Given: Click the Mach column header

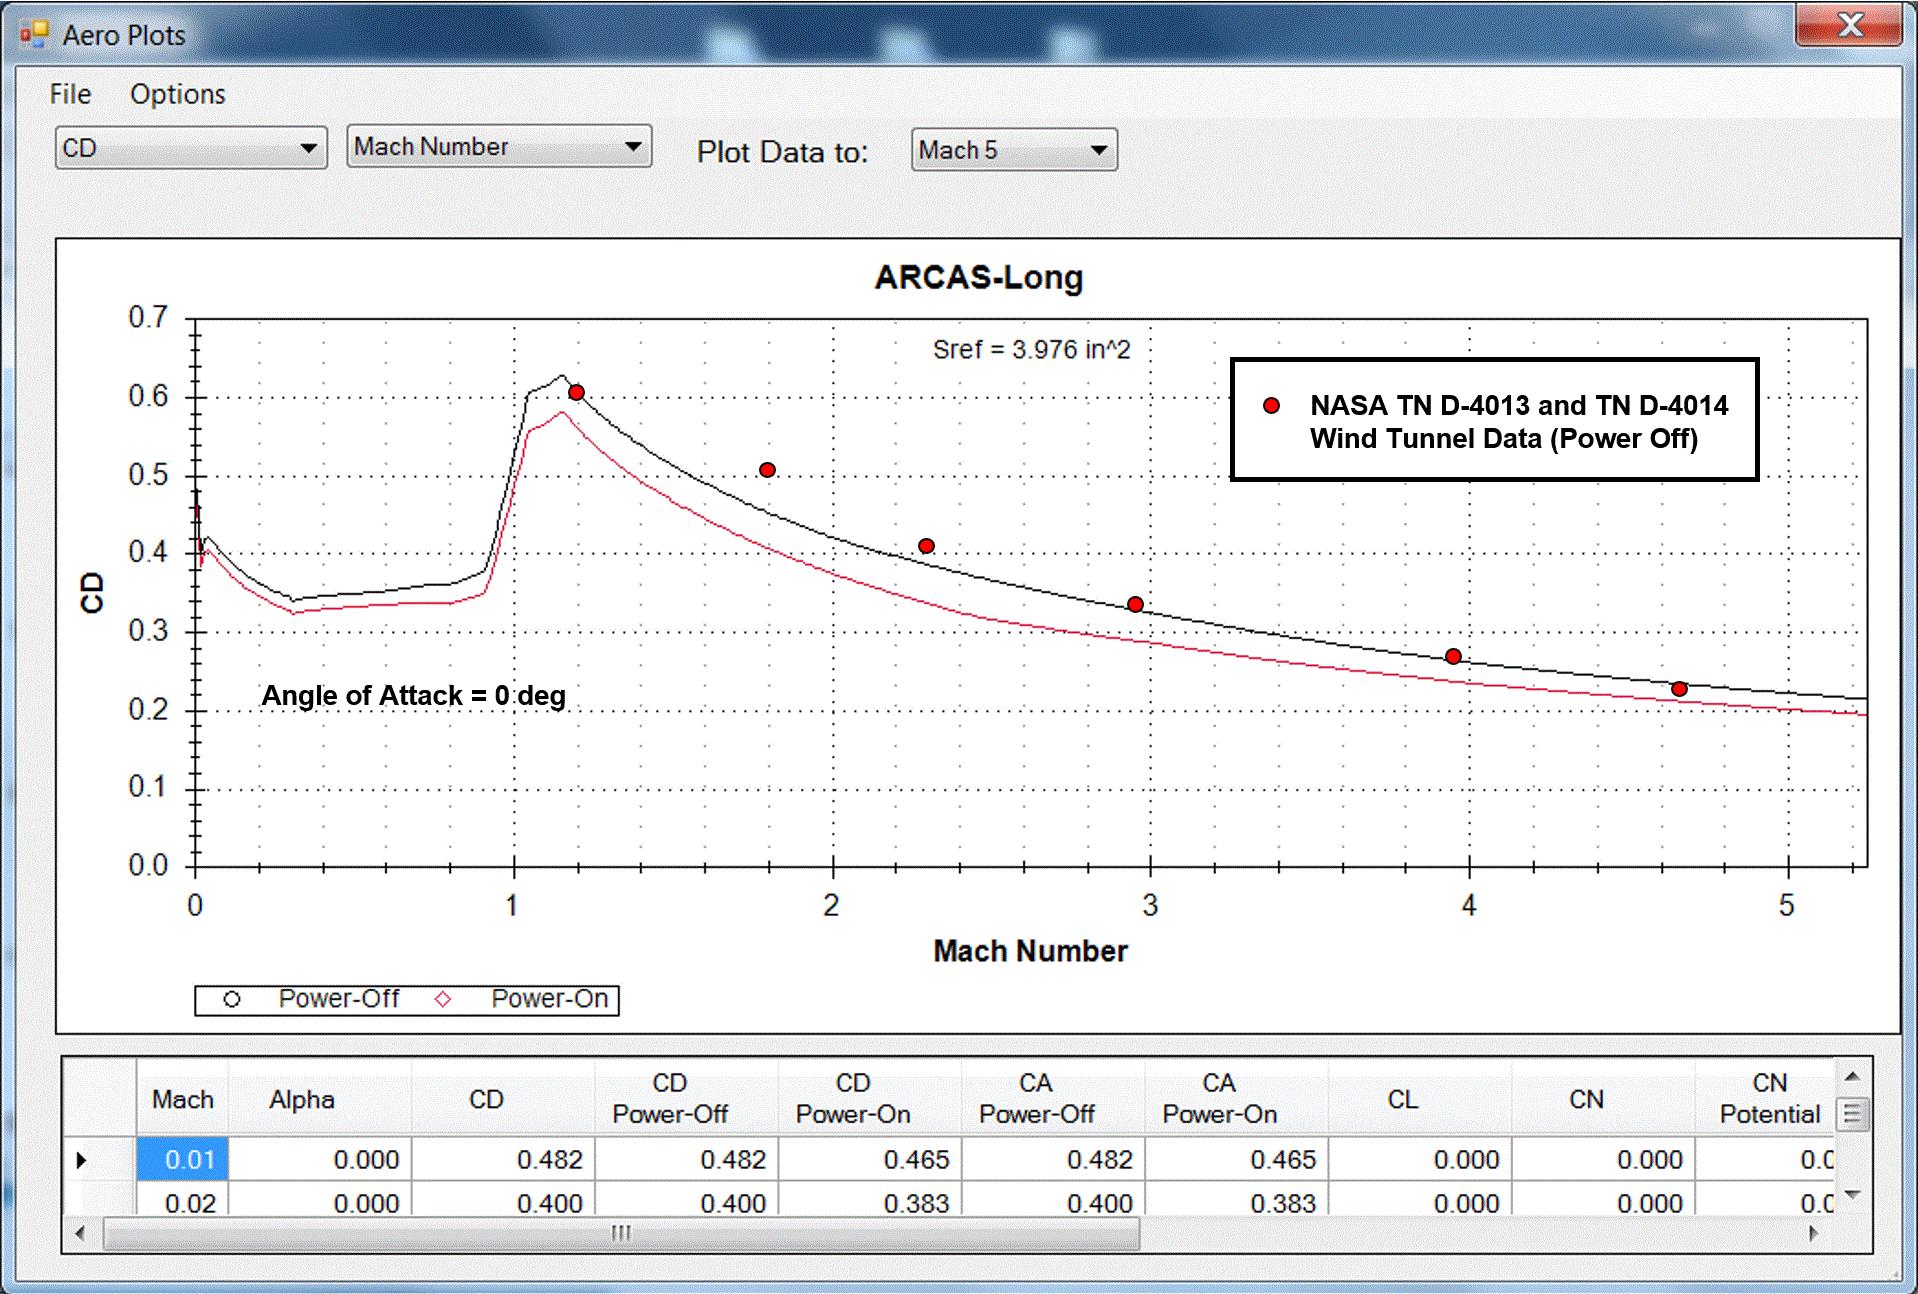Looking at the screenshot, I should tap(183, 1099).
